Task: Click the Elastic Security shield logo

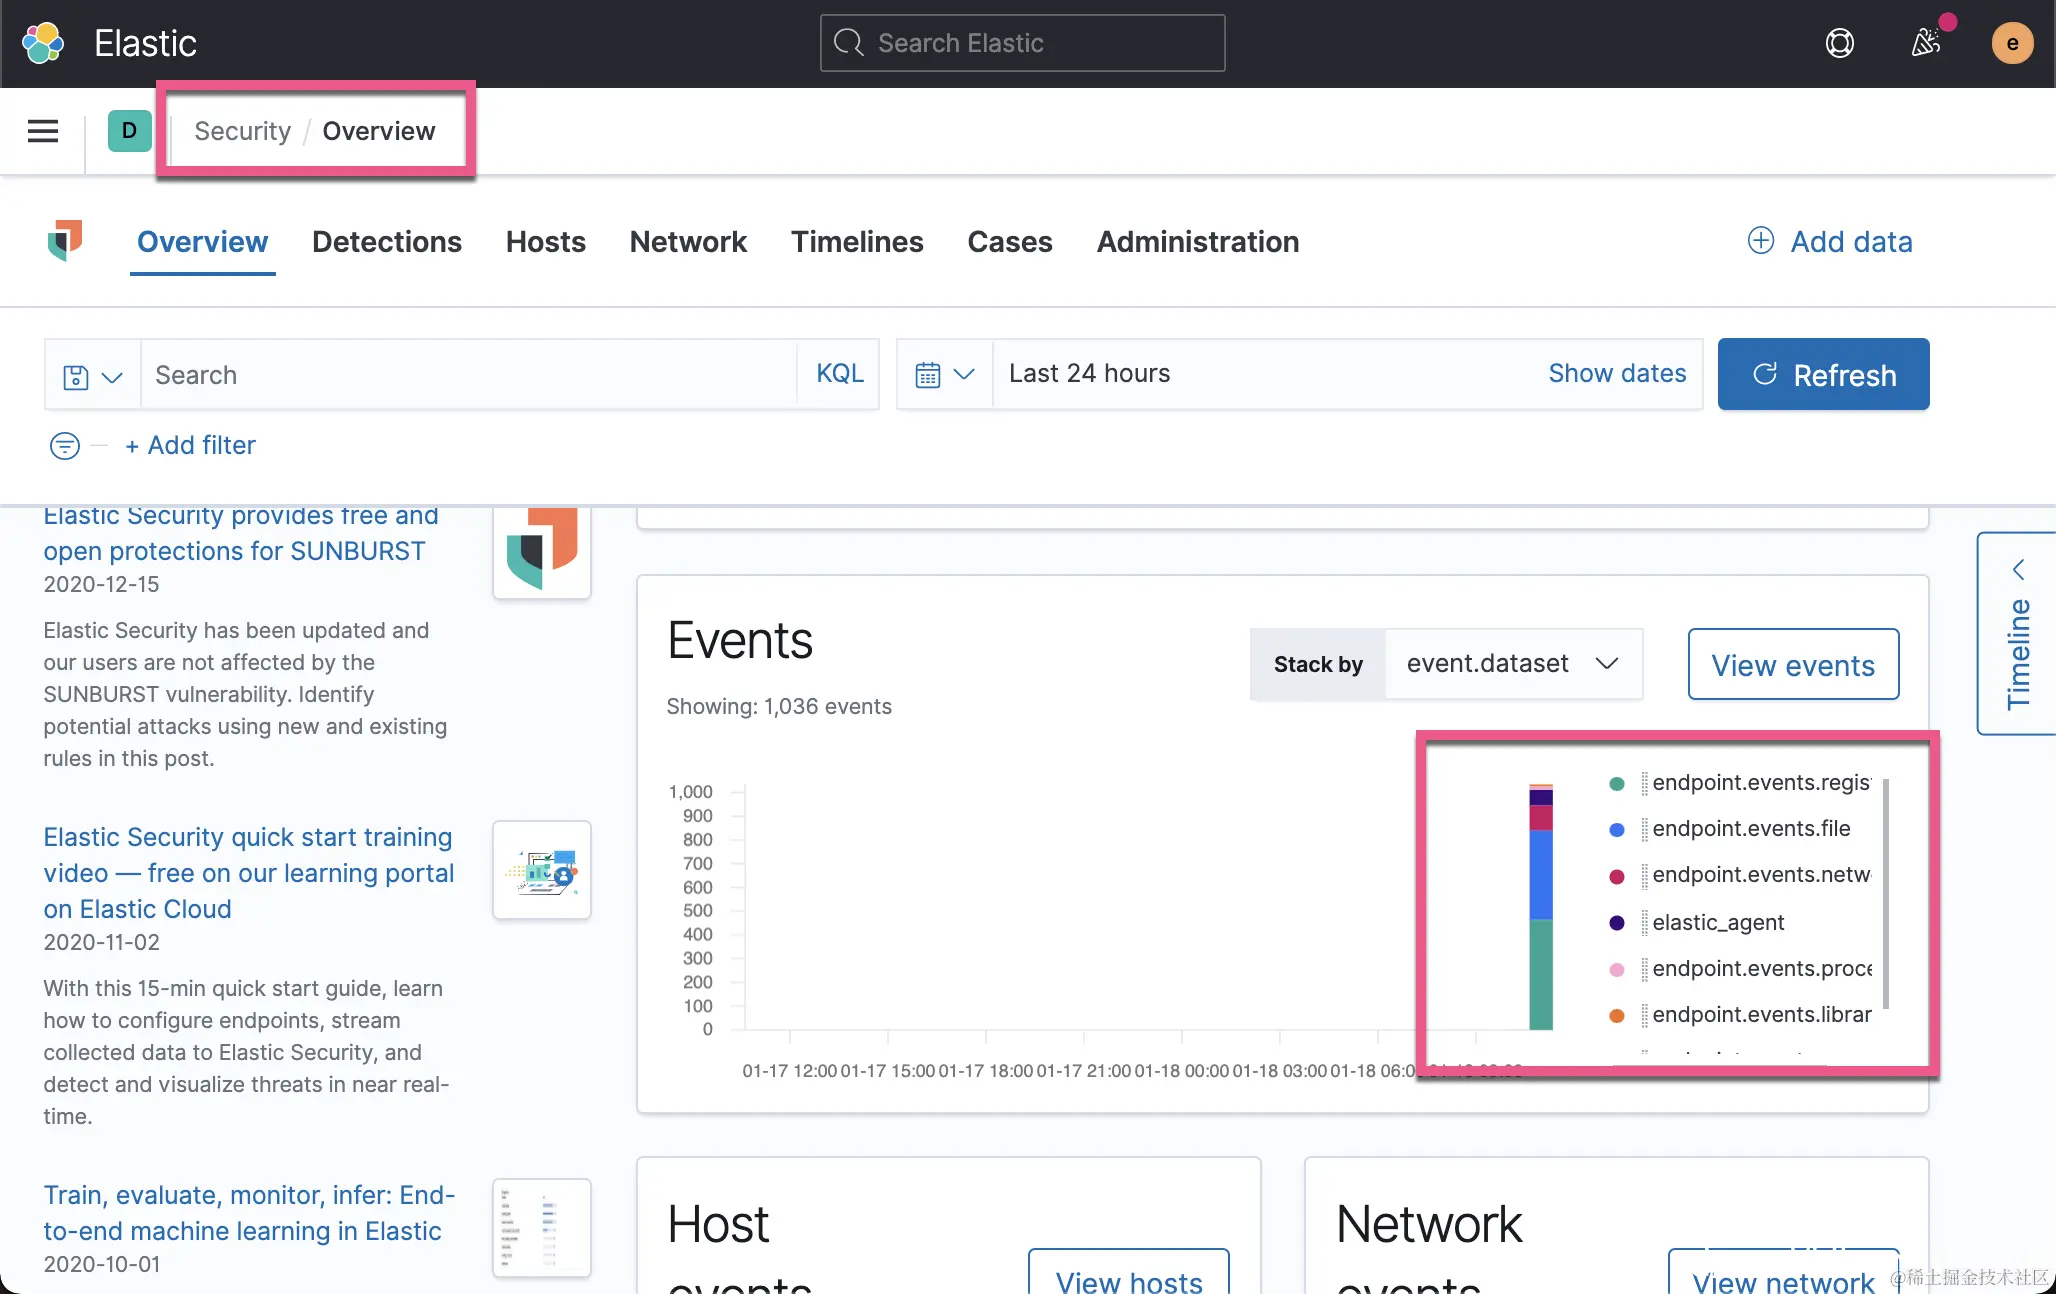Action: [65, 241]
